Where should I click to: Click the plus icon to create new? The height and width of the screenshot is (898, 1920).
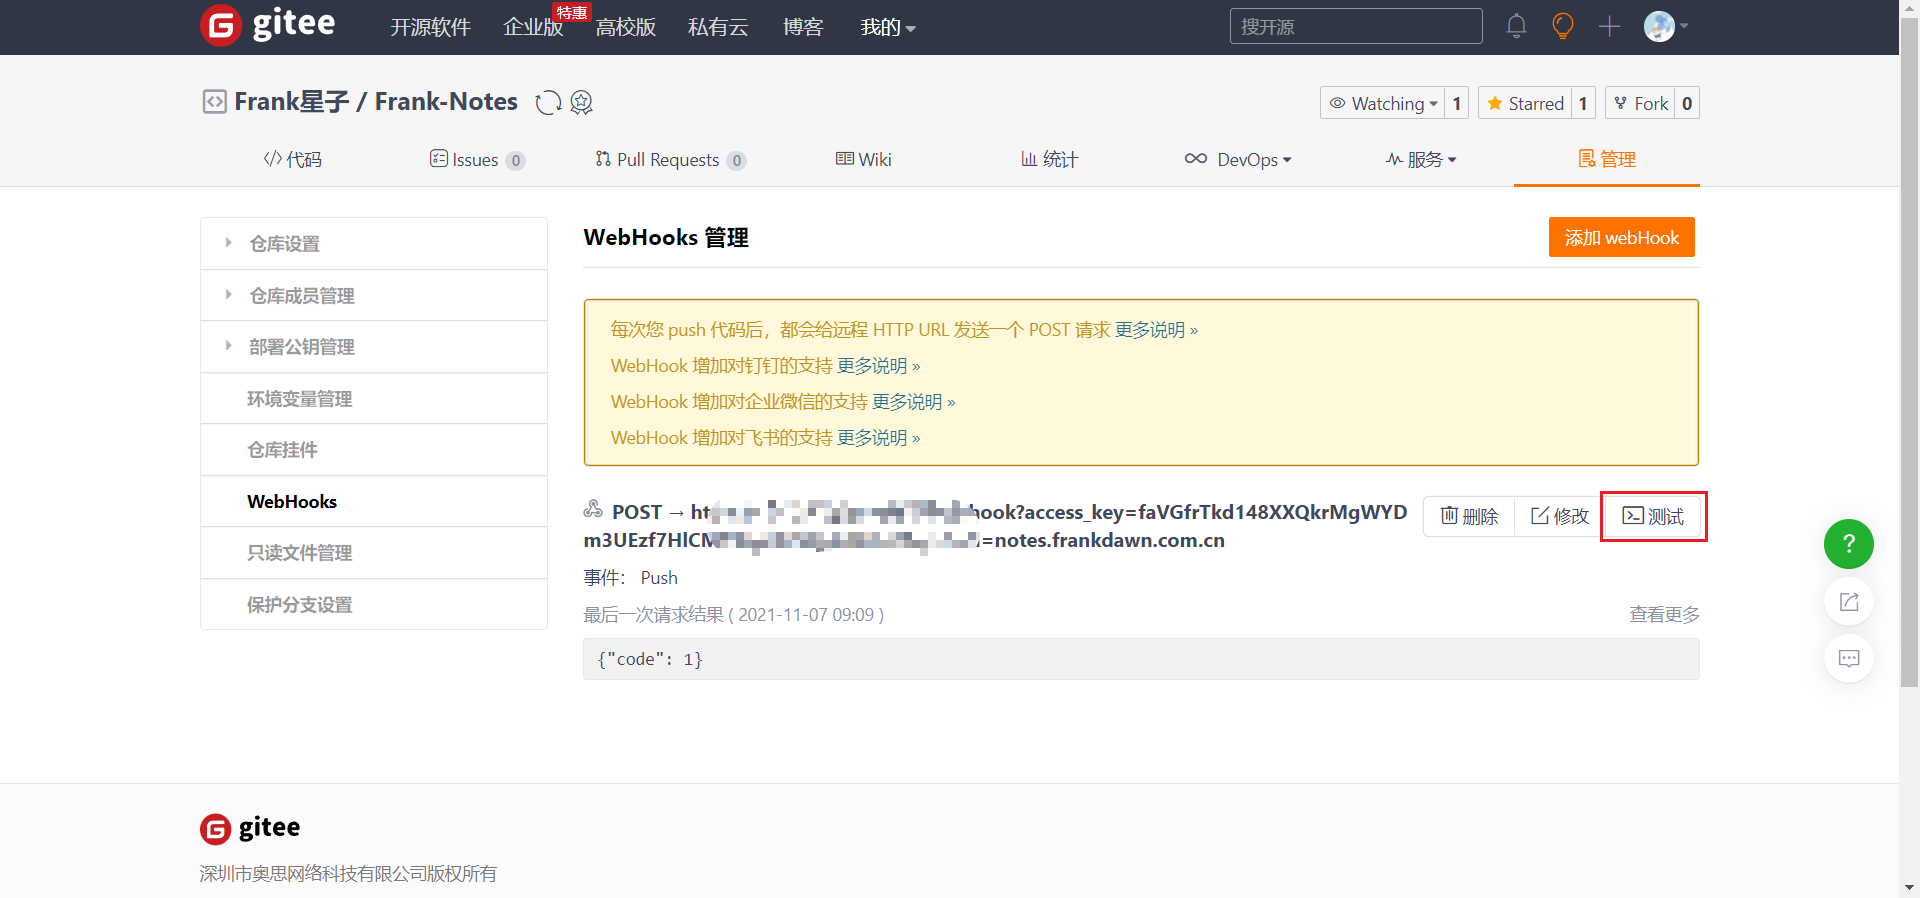(1609, 26)
